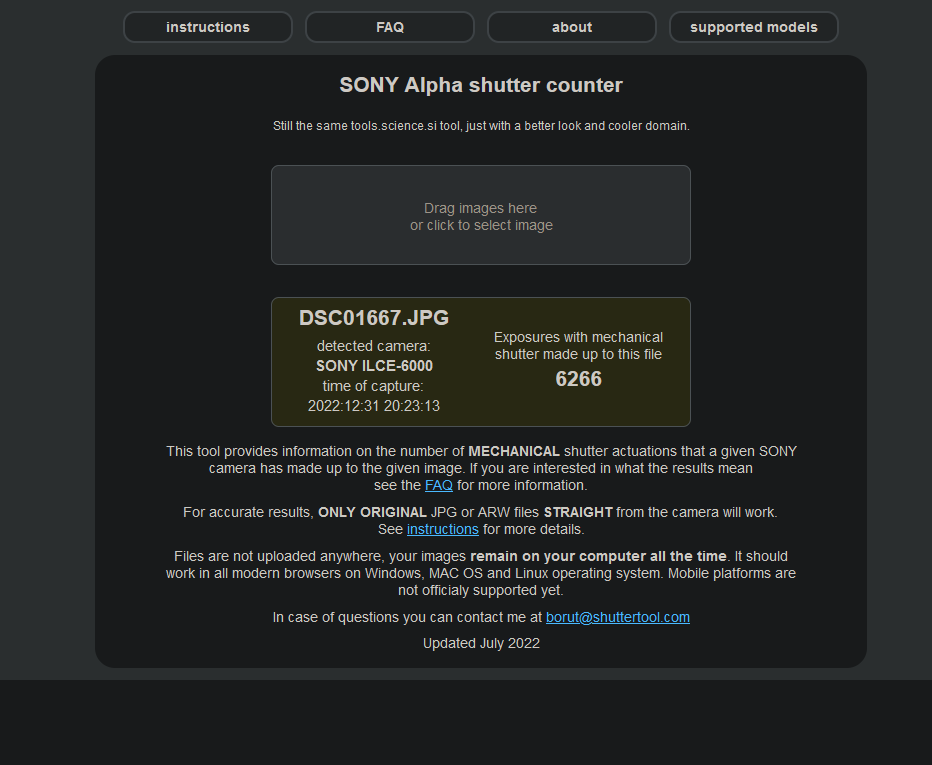Follow the FAQ link in the description

click(x=439, y=486)
